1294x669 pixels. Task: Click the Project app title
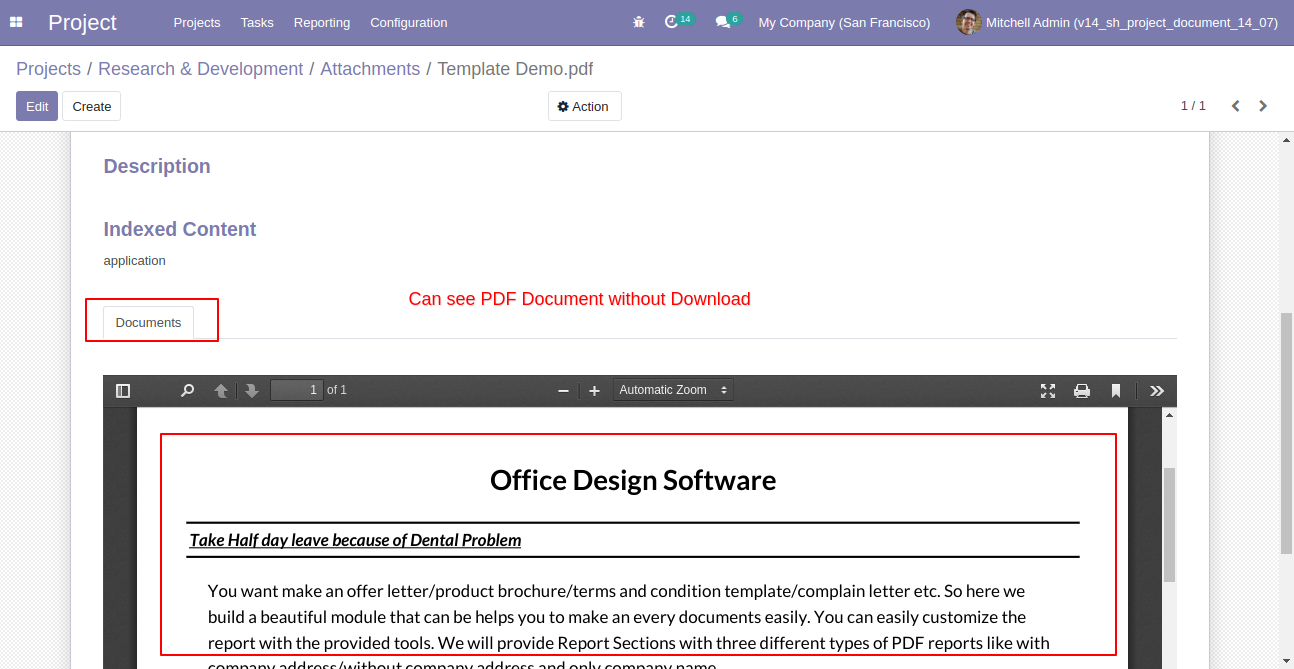pos(82,22)
